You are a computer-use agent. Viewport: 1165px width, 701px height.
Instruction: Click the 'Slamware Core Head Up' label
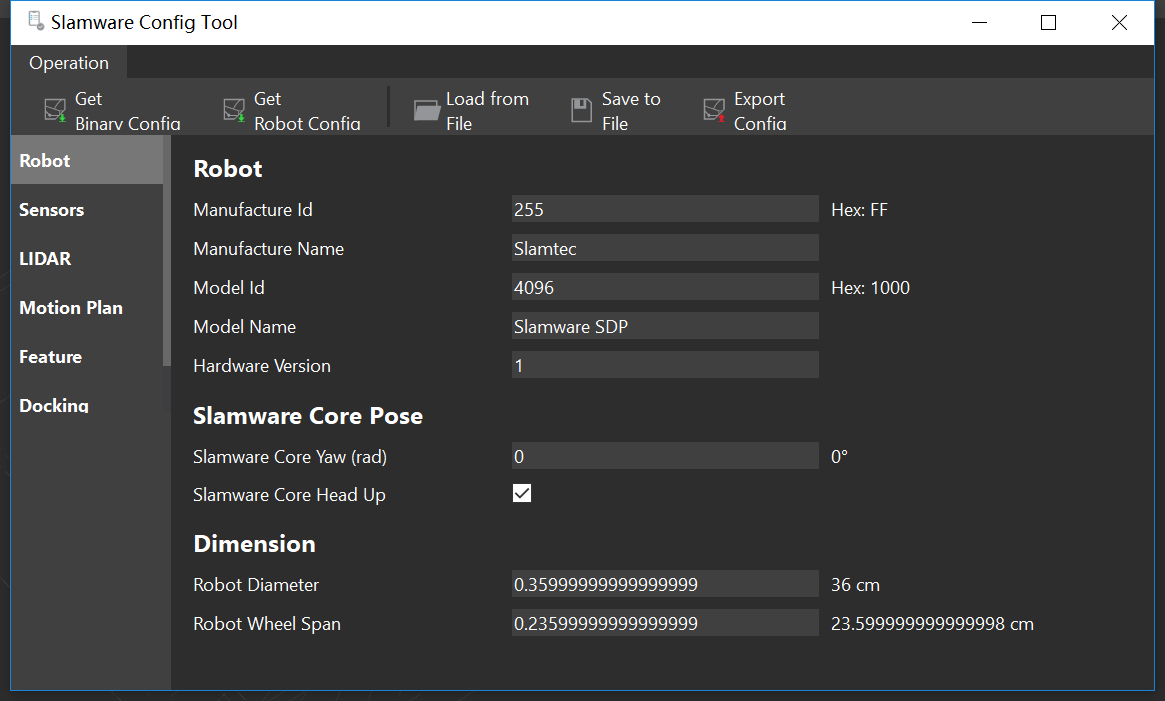click(x=289, y=495)
